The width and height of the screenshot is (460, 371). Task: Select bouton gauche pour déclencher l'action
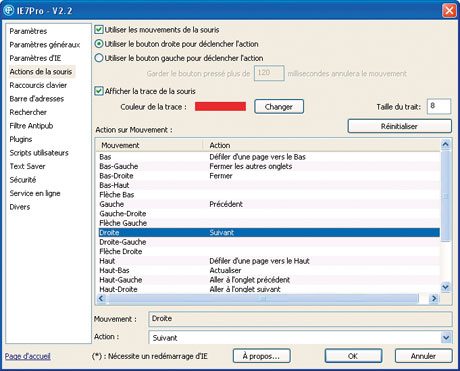pos(99,58)
